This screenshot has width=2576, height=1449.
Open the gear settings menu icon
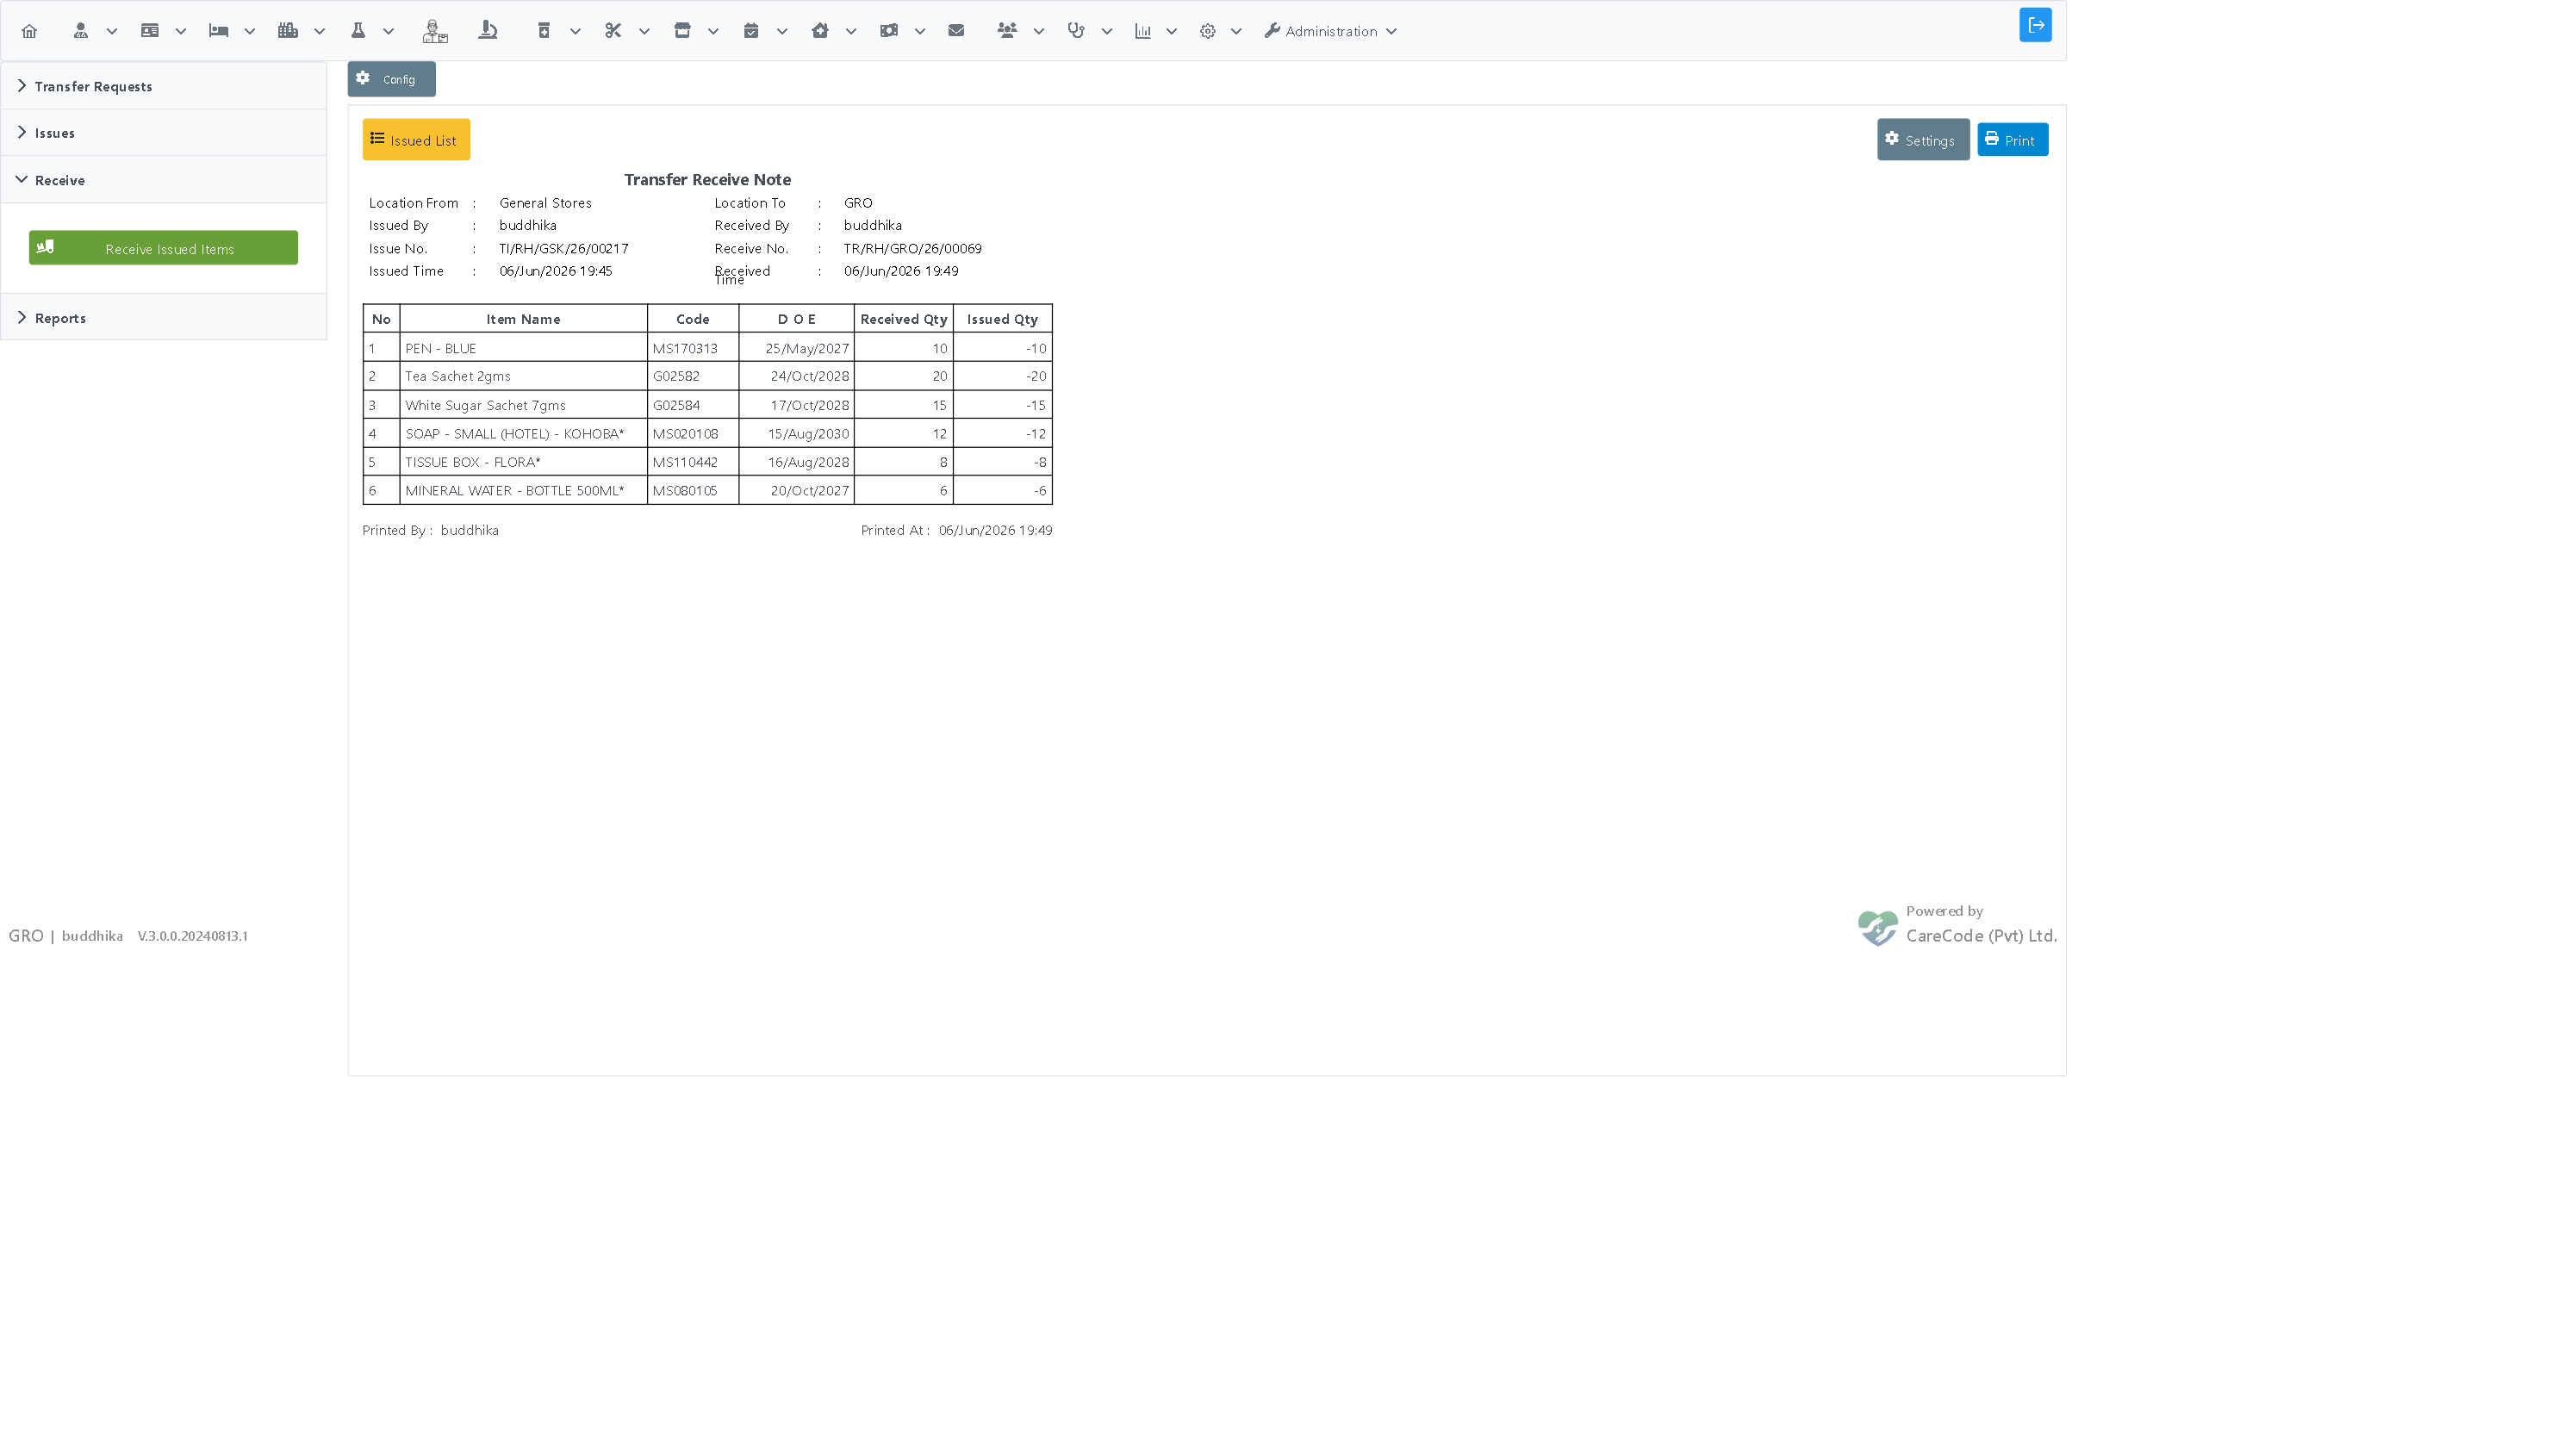point(1208,31)
